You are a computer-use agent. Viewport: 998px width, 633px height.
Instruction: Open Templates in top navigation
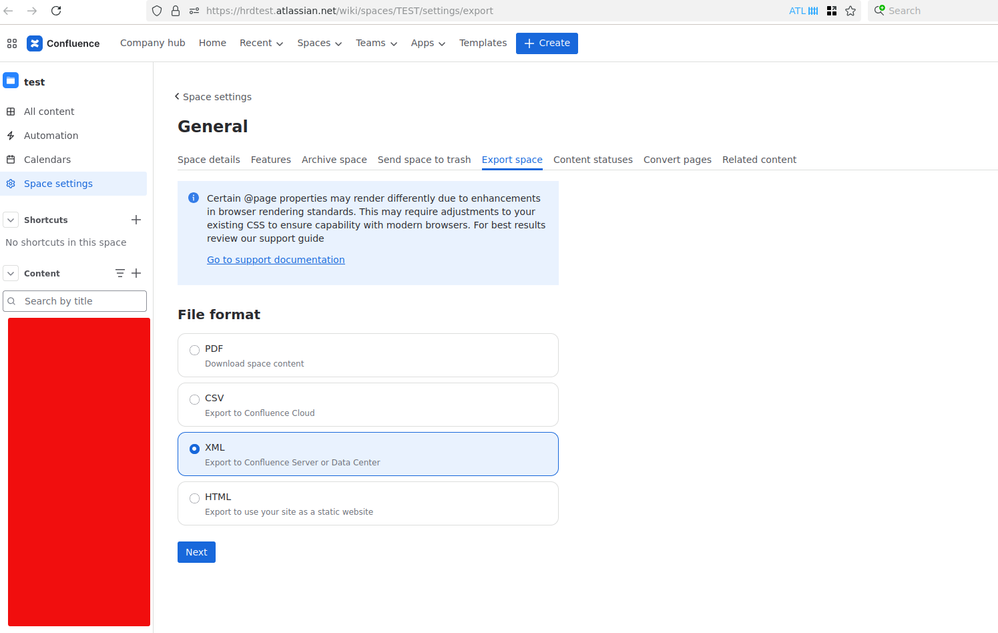click(483, 43)
